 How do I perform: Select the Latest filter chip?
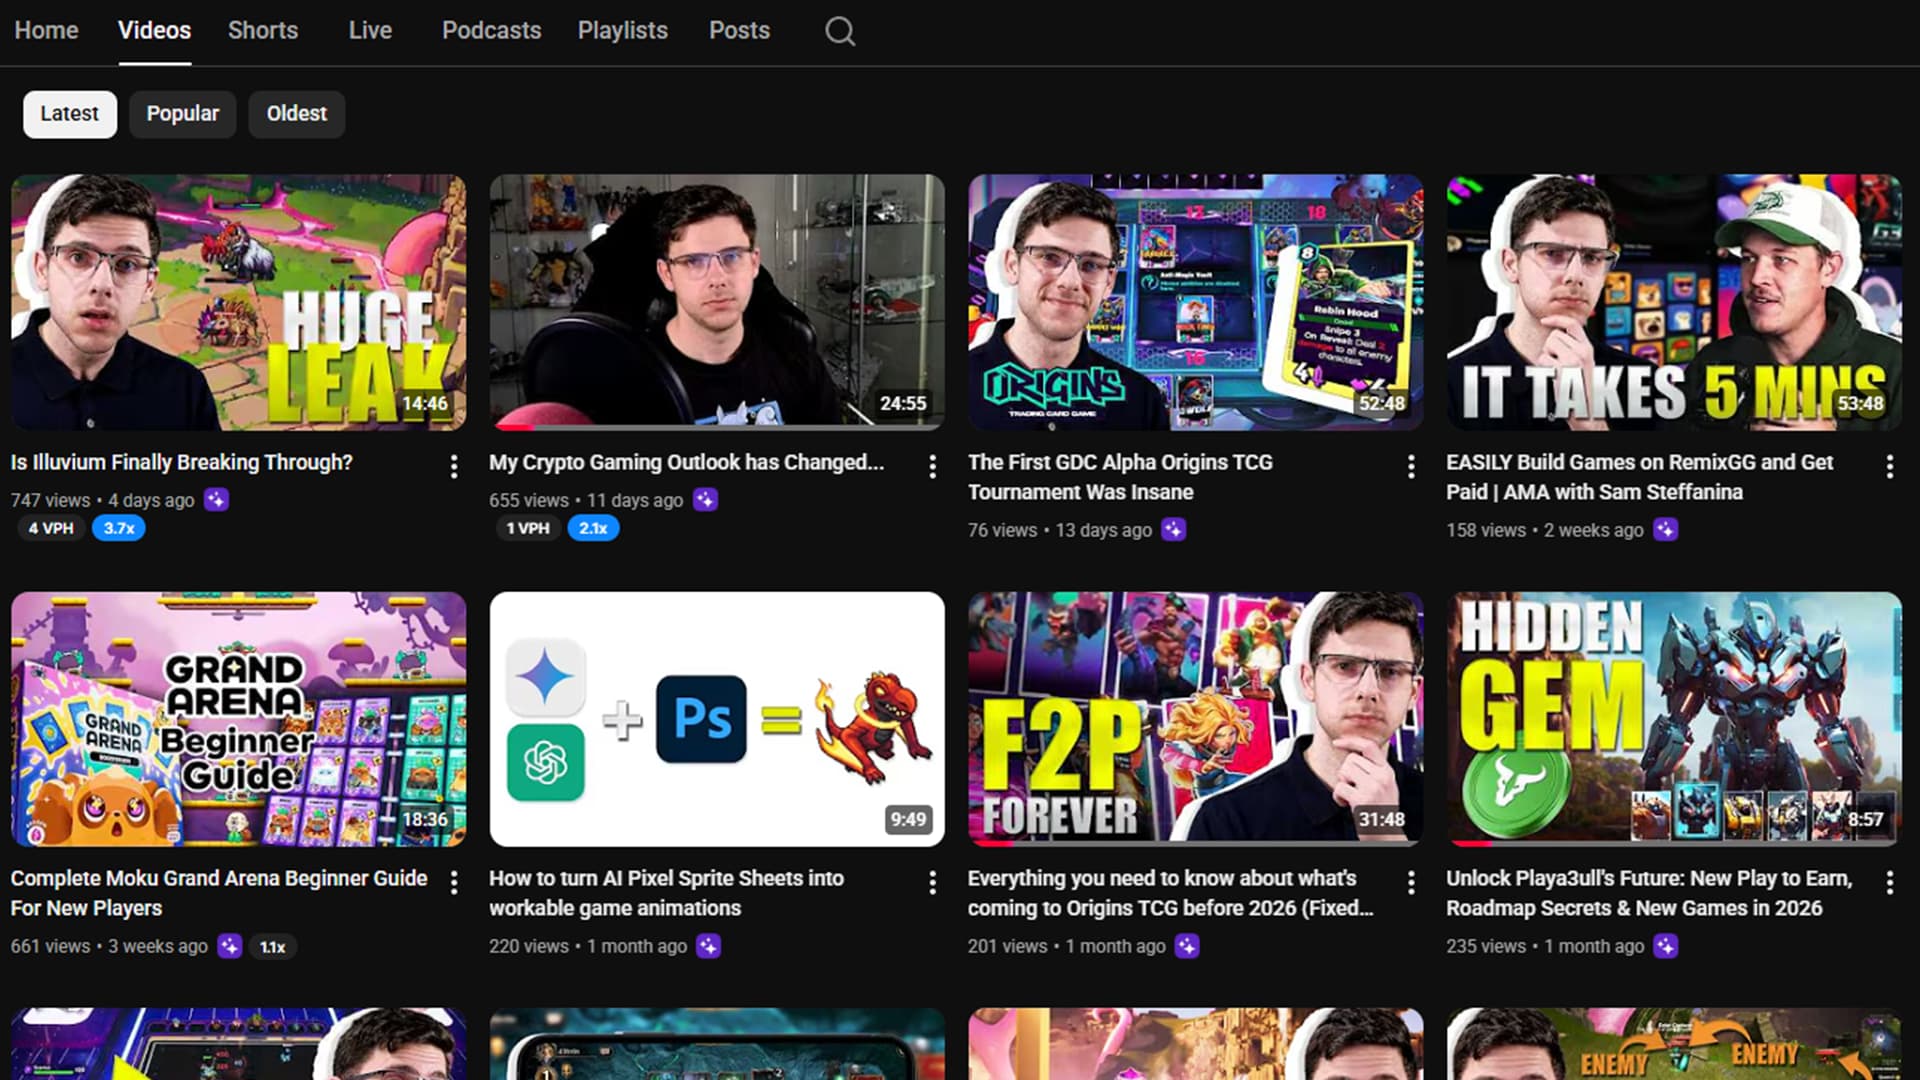[x=69, y=114]
